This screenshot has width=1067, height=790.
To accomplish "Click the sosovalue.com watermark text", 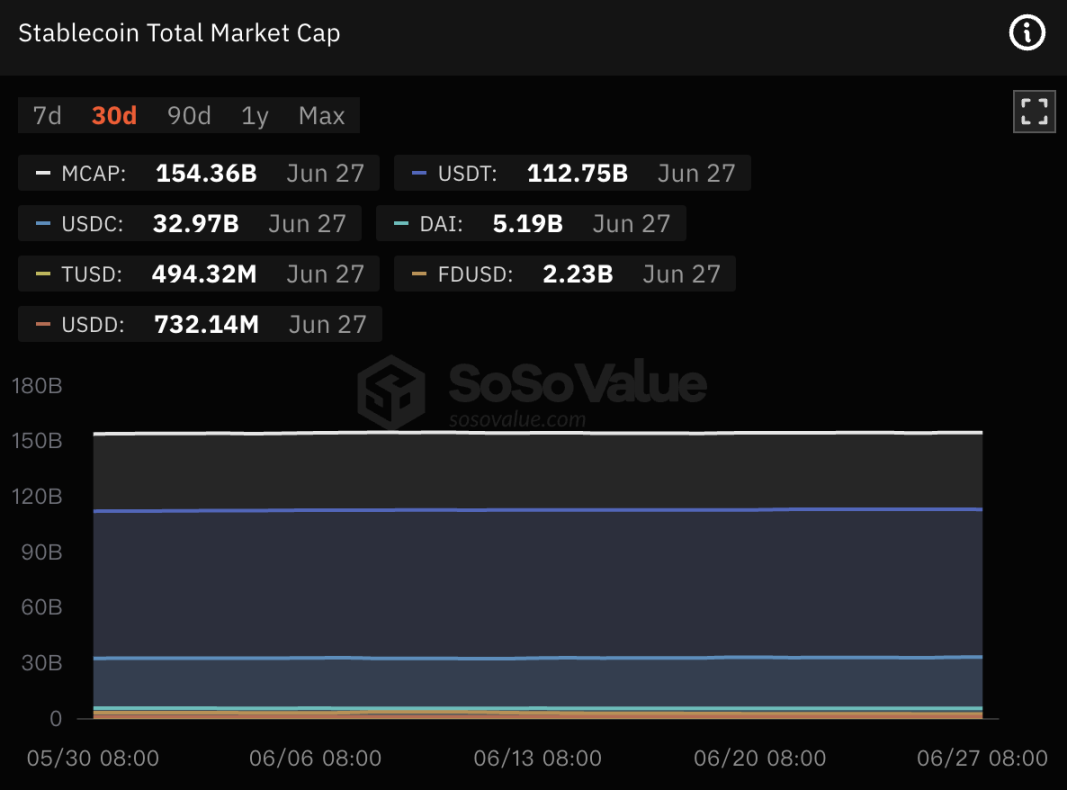I will tap(517, 418).
